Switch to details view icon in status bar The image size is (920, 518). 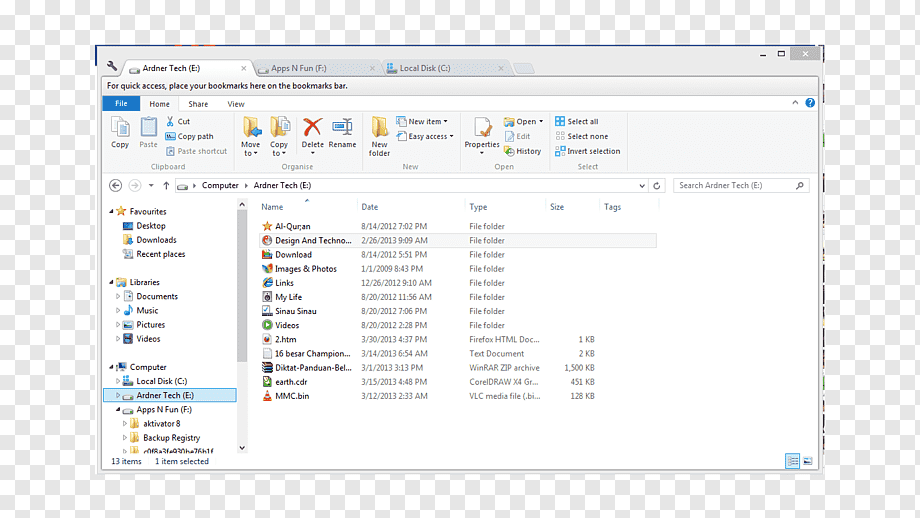(x=792, y=461)
